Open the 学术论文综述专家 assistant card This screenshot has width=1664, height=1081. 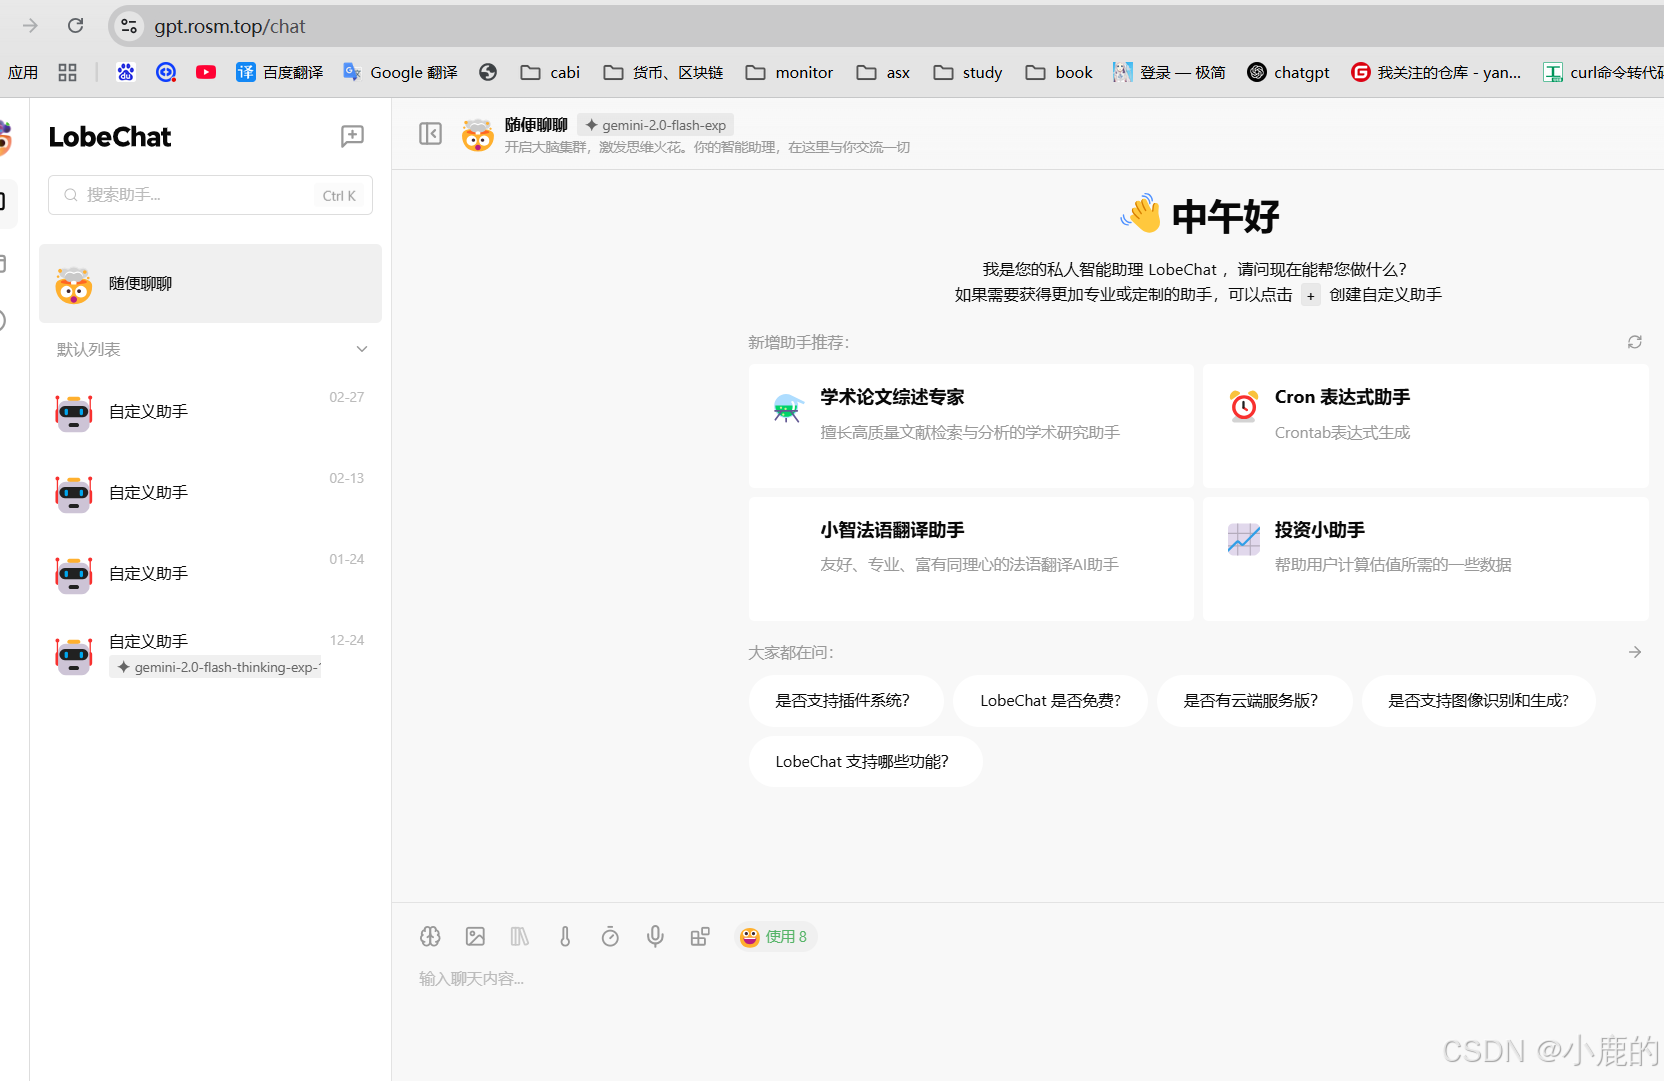tap(971, 426)
